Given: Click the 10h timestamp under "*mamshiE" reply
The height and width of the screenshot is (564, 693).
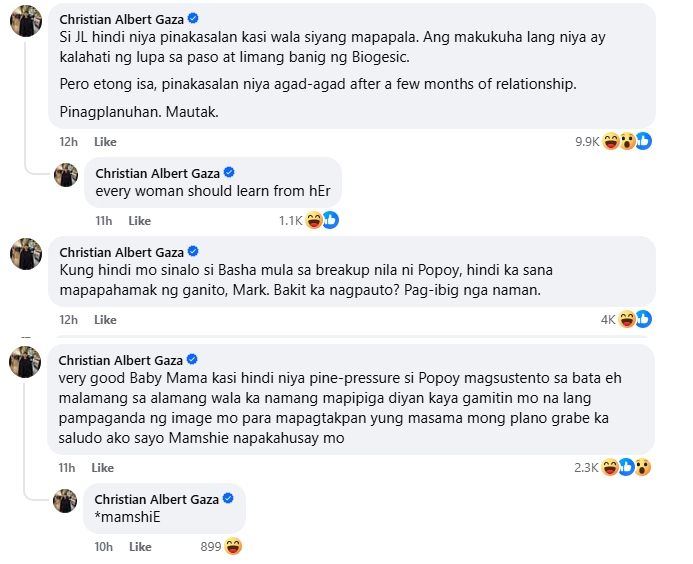Looking at the screenshot, I should point(103,547).
